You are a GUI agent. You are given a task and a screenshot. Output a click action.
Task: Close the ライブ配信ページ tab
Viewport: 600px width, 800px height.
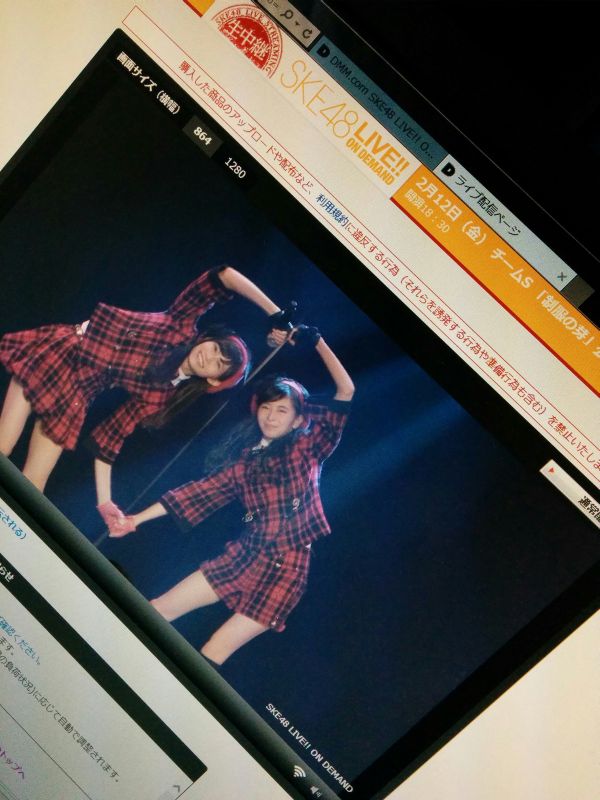pyautogui.click(x=562, y=277)
